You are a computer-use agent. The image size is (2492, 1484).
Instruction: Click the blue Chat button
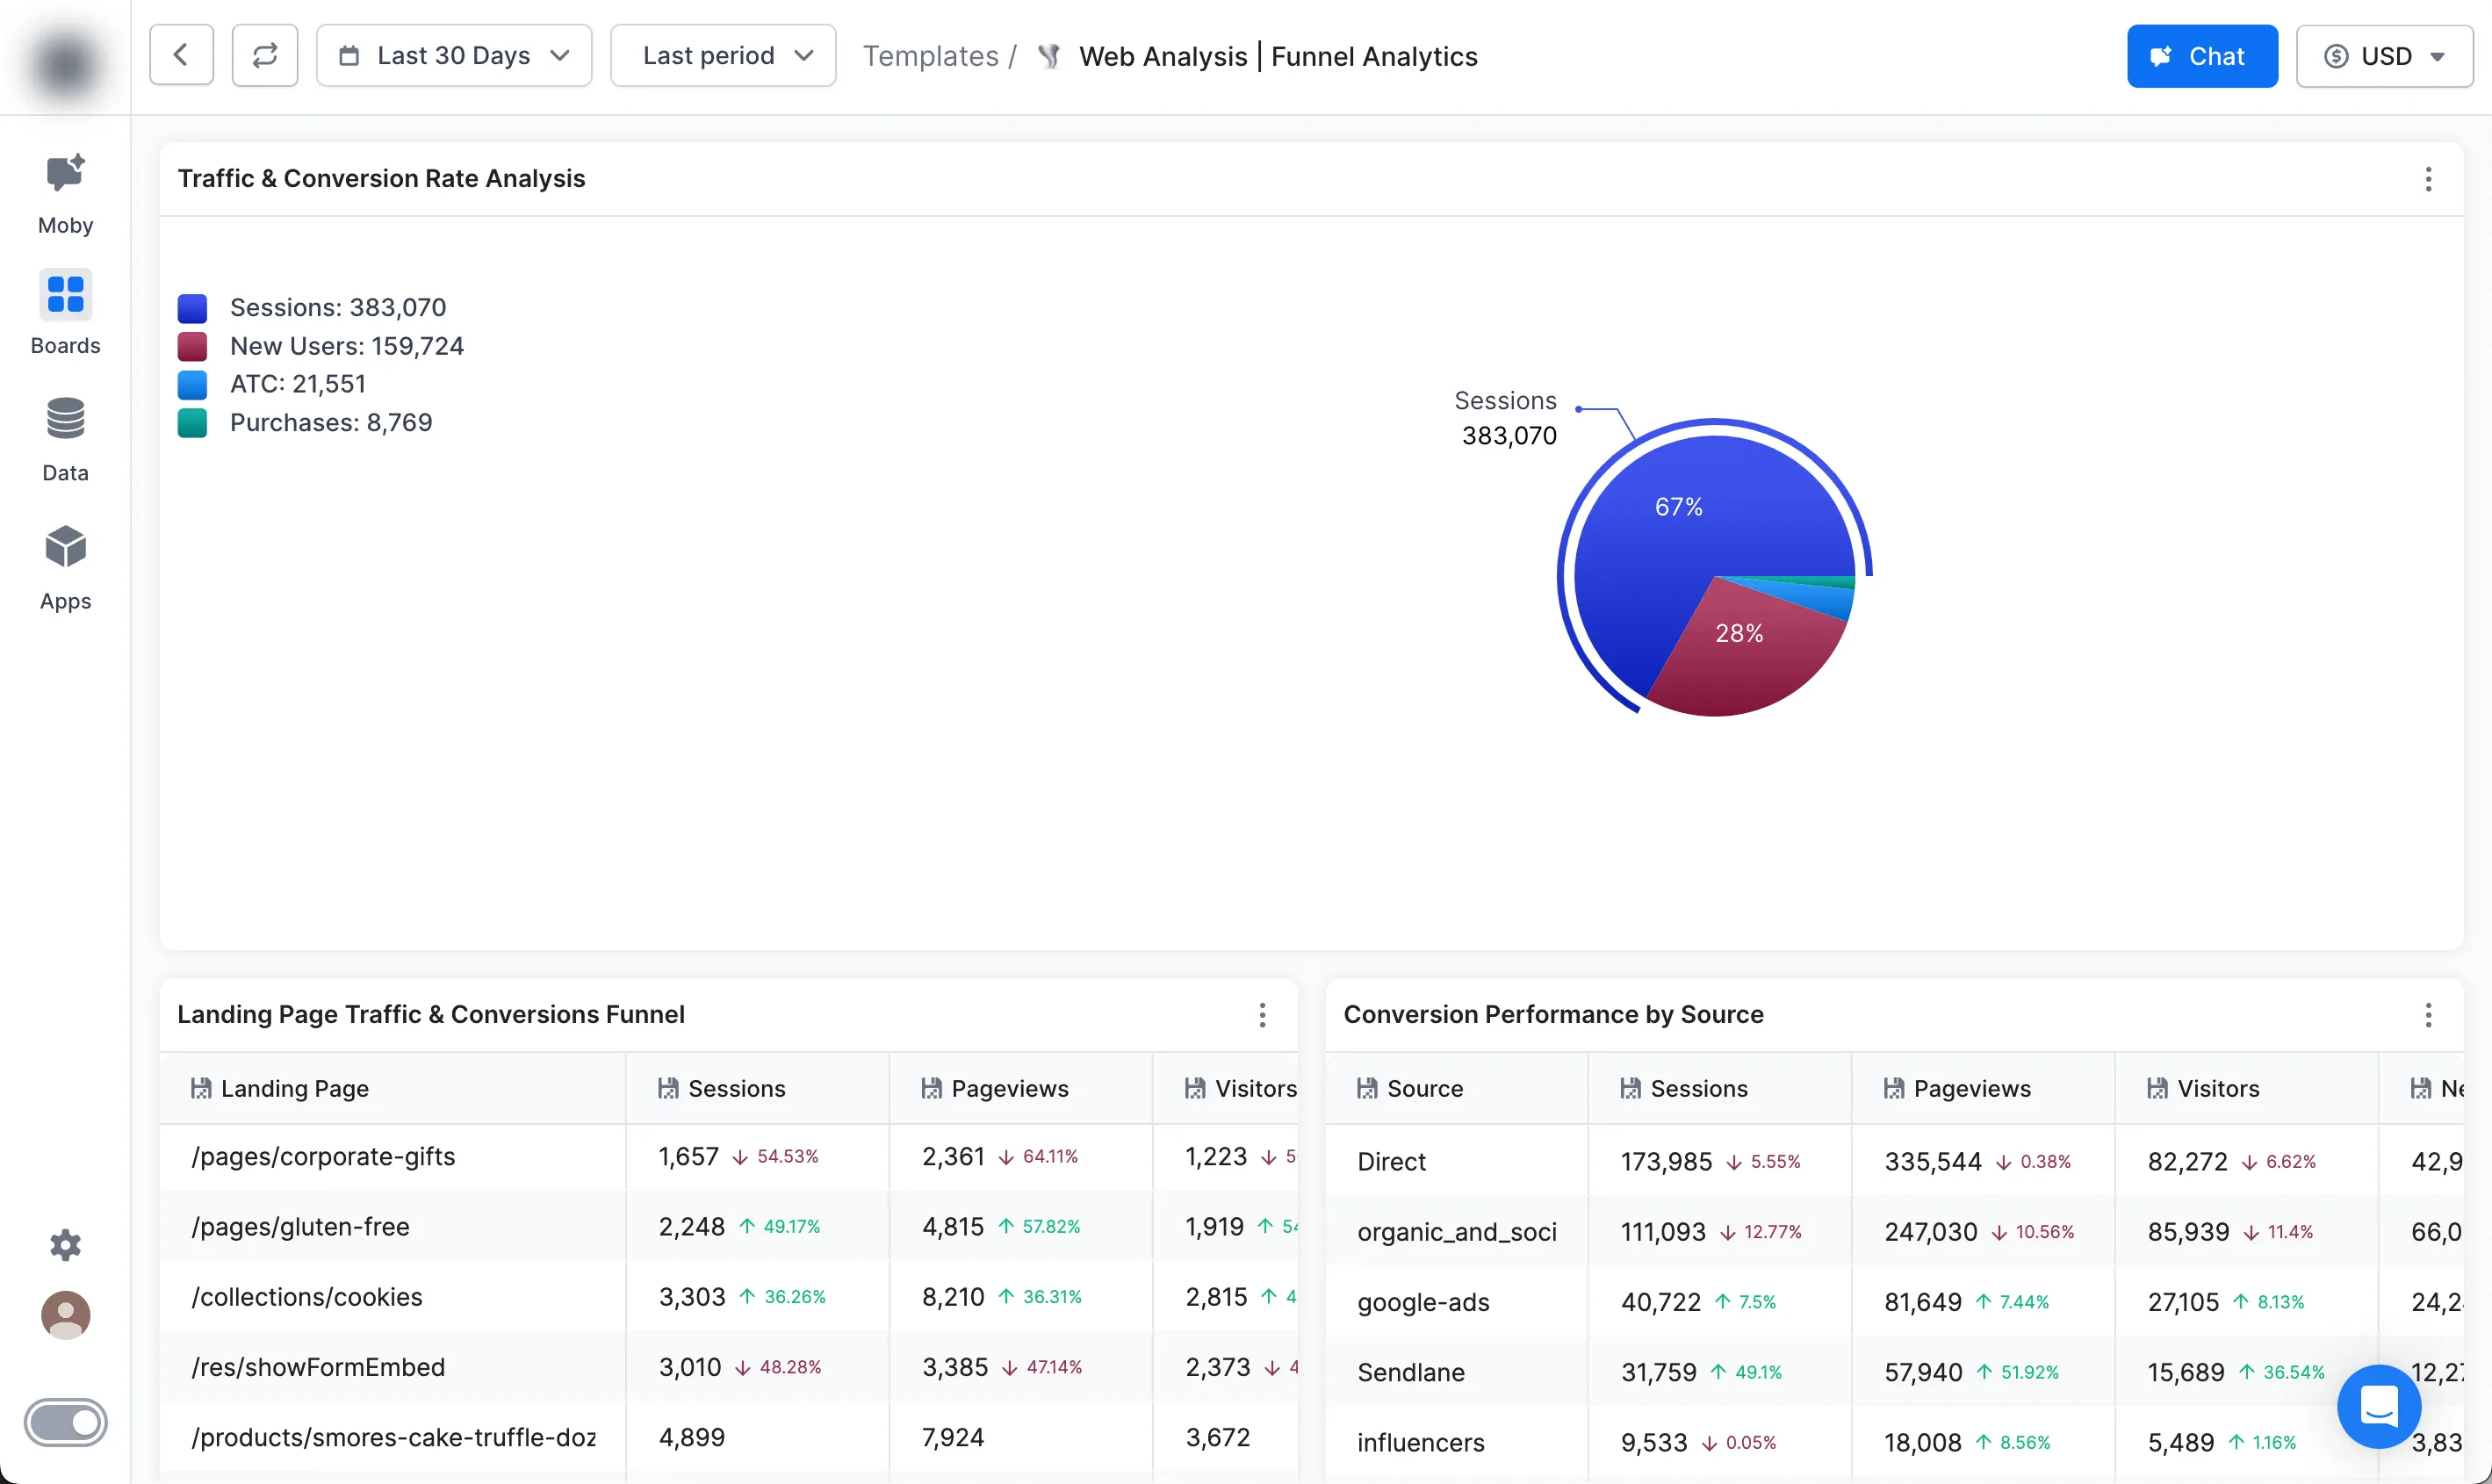pyautogui.click(x=2202, y=56)
